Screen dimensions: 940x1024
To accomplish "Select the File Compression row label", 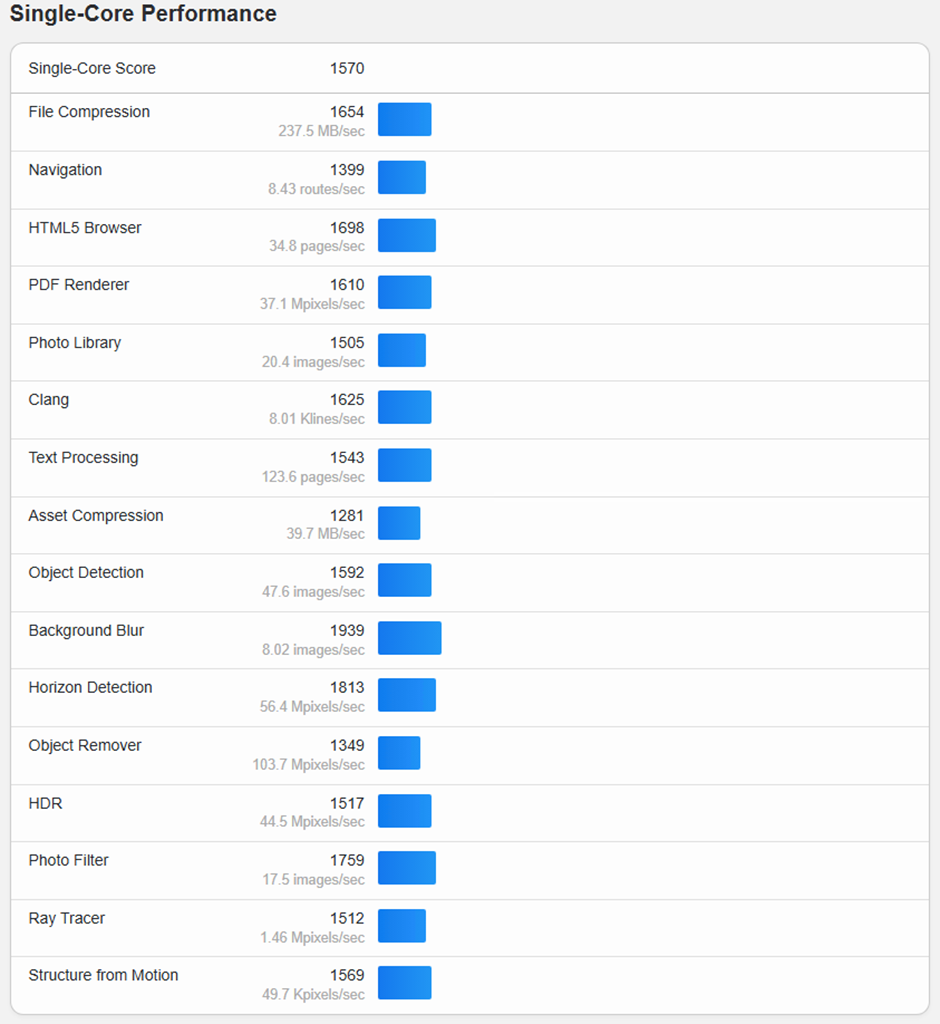I will (89, 112).
